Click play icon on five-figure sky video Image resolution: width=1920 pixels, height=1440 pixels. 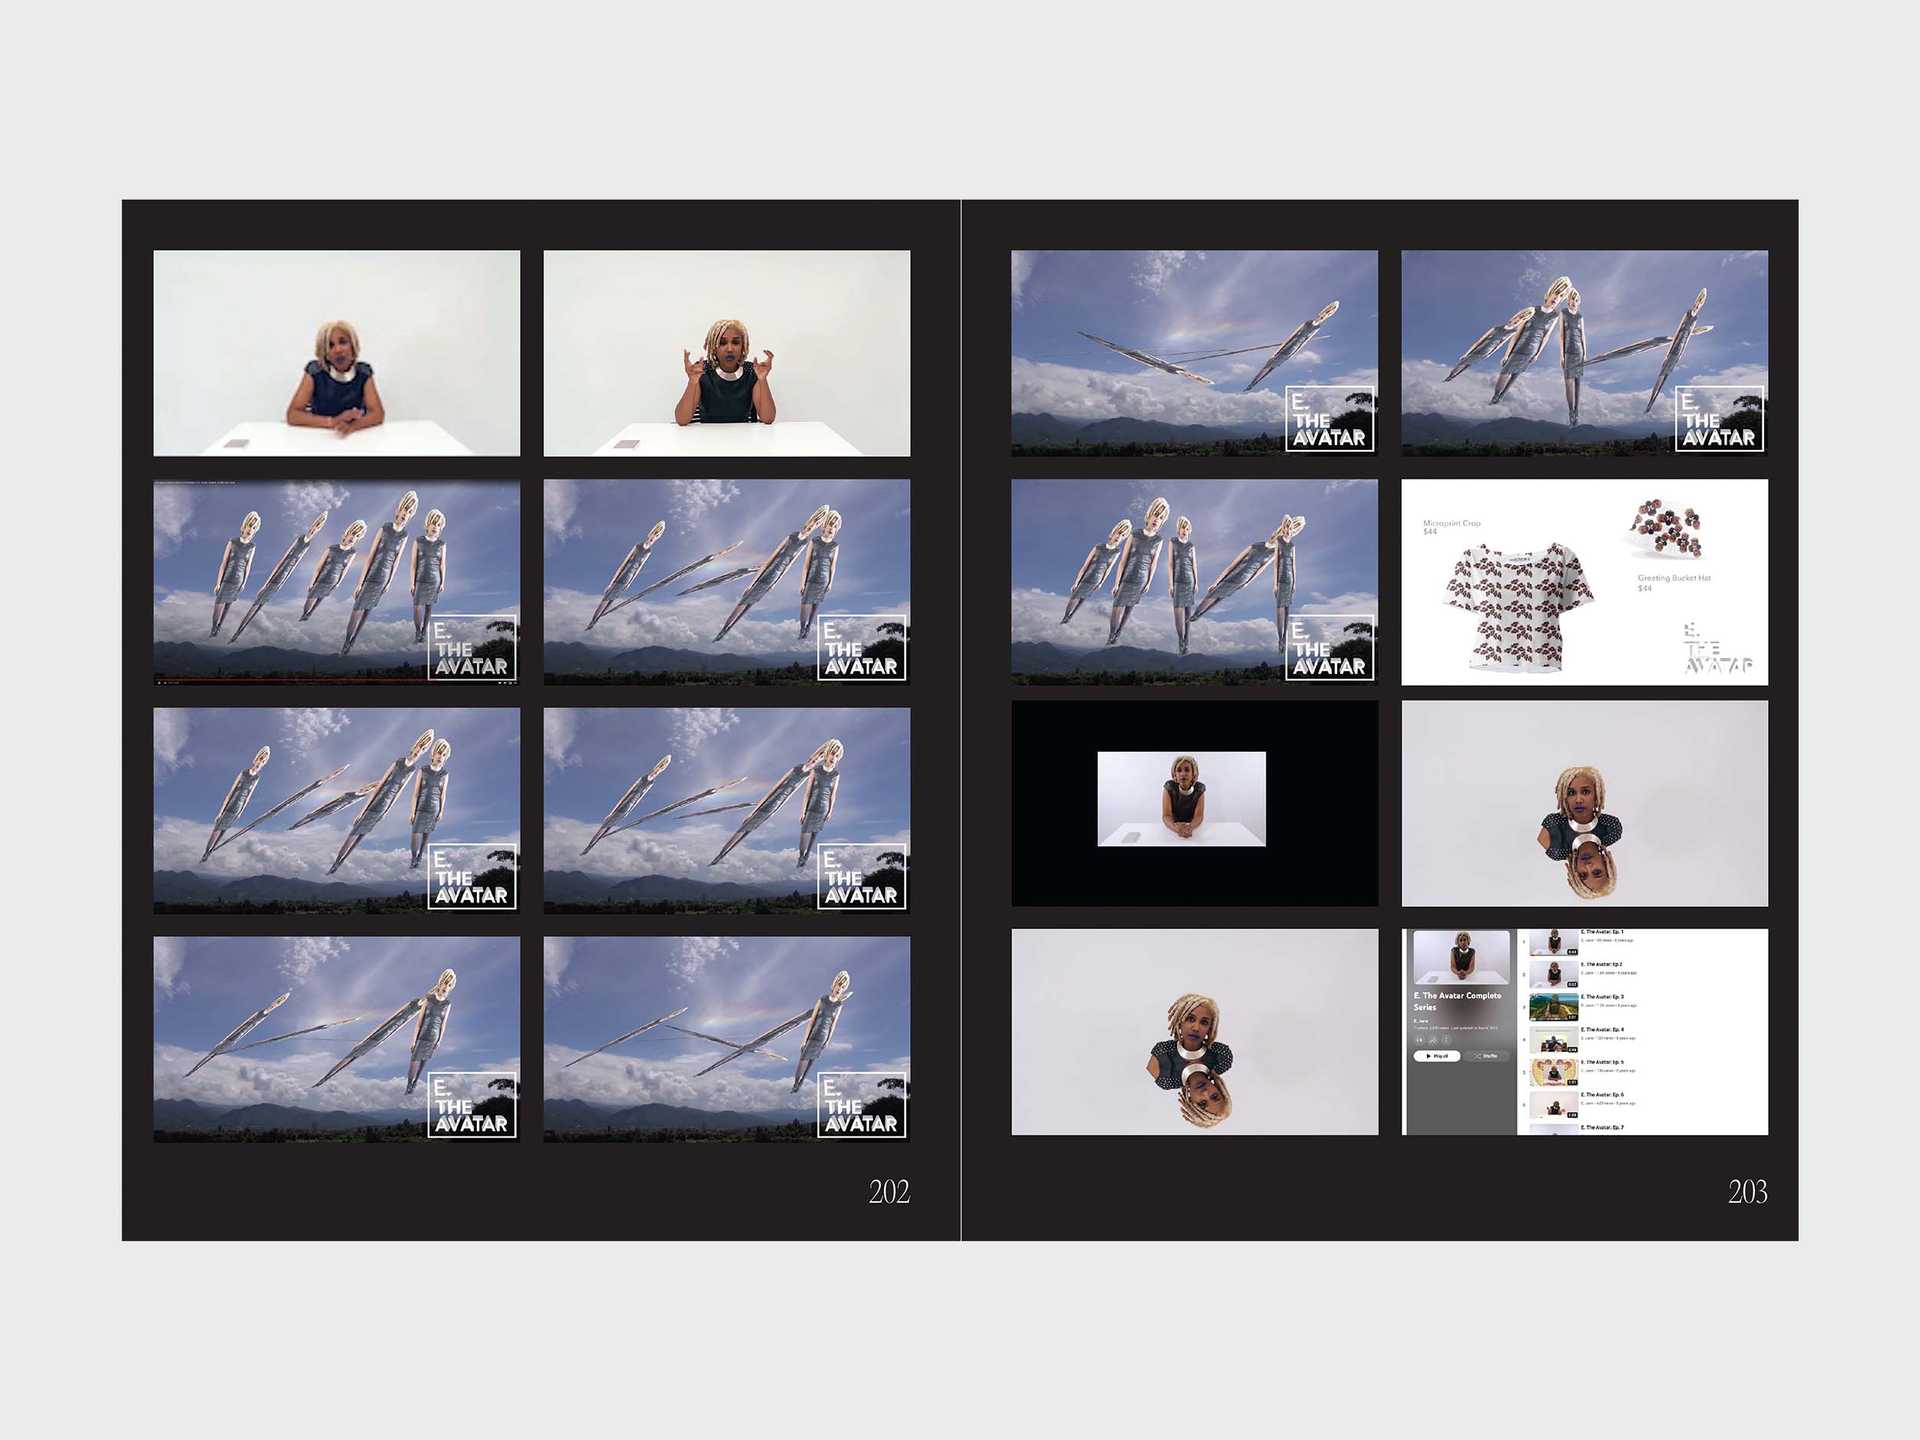click(160, 683)
